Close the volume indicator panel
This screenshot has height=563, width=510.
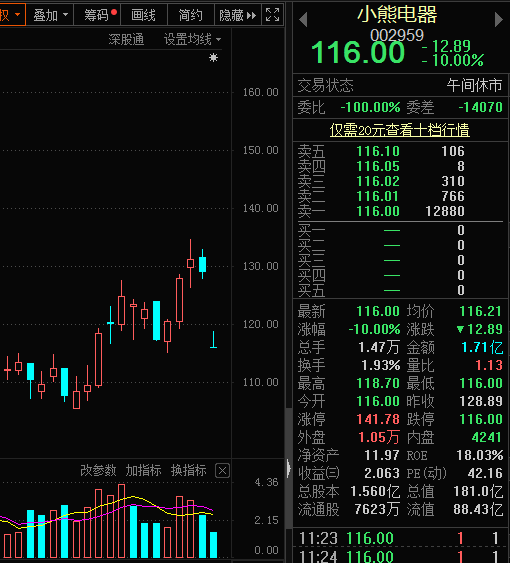coord(222,470)
